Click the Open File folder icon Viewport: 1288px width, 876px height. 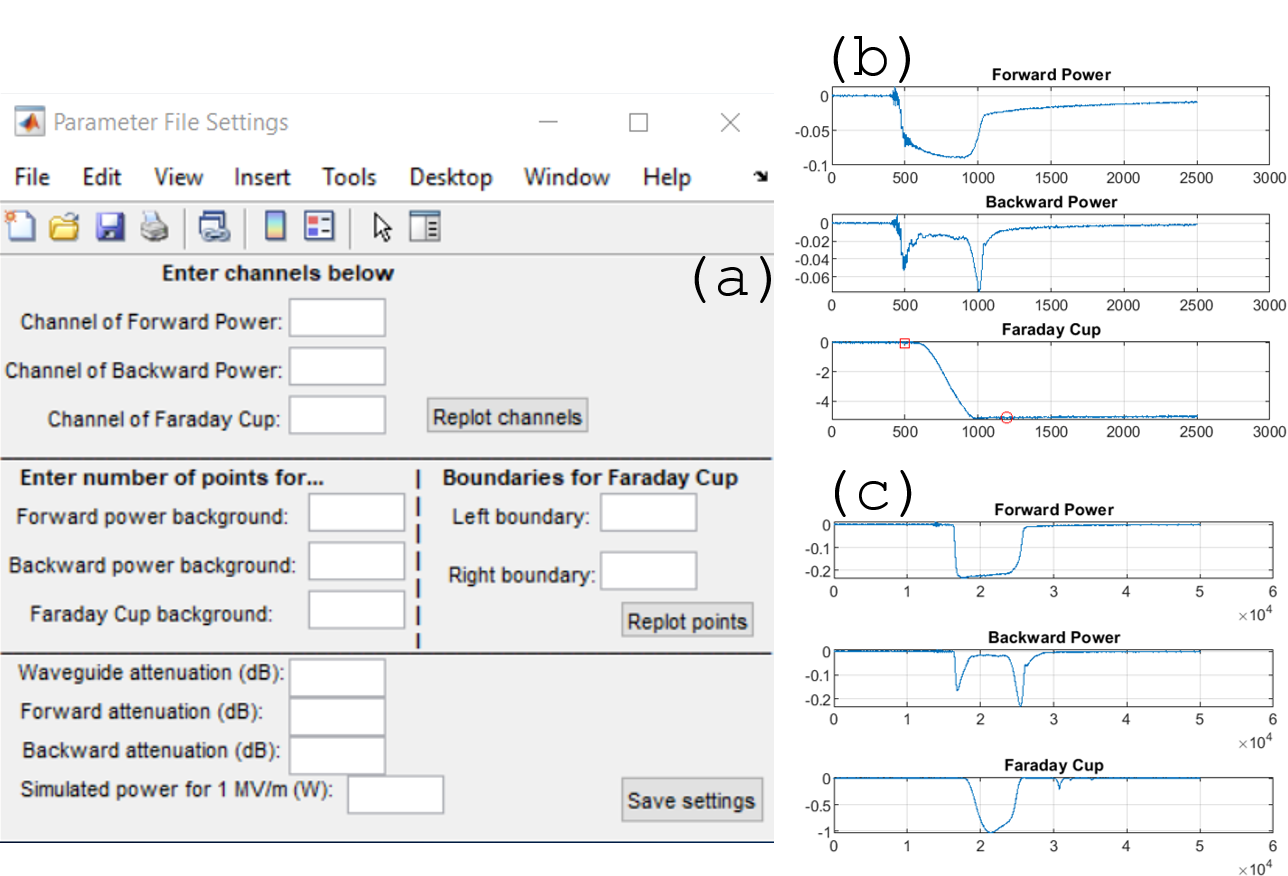pos(64,228)
